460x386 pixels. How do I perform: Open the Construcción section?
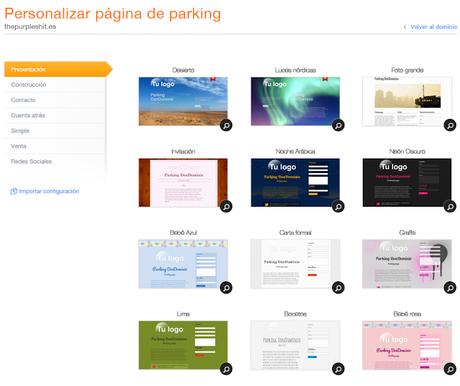[55, 85]
